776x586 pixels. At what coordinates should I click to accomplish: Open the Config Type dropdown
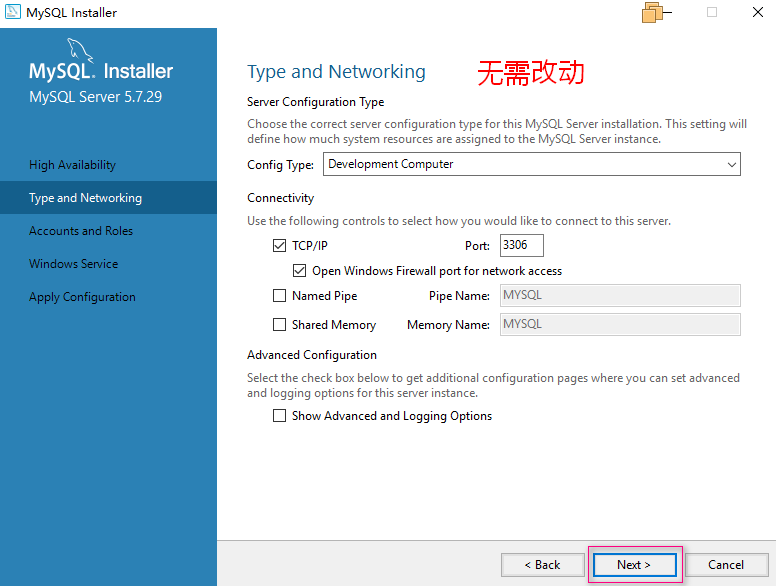pos(532,164)
